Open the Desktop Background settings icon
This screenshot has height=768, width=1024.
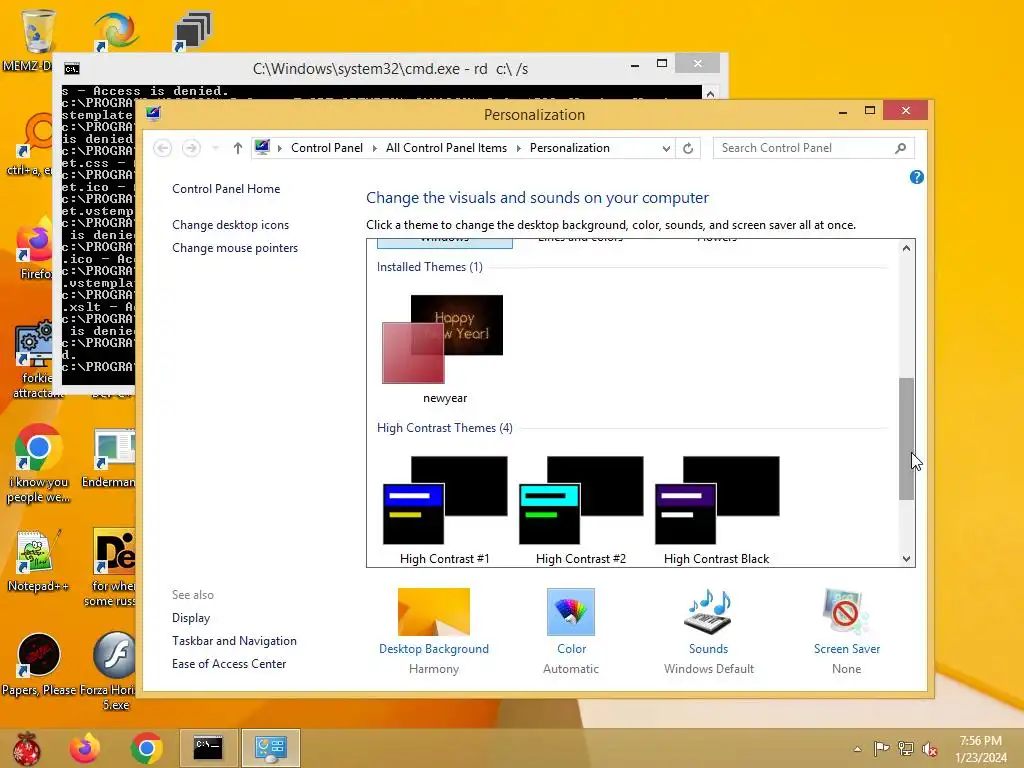434,612
